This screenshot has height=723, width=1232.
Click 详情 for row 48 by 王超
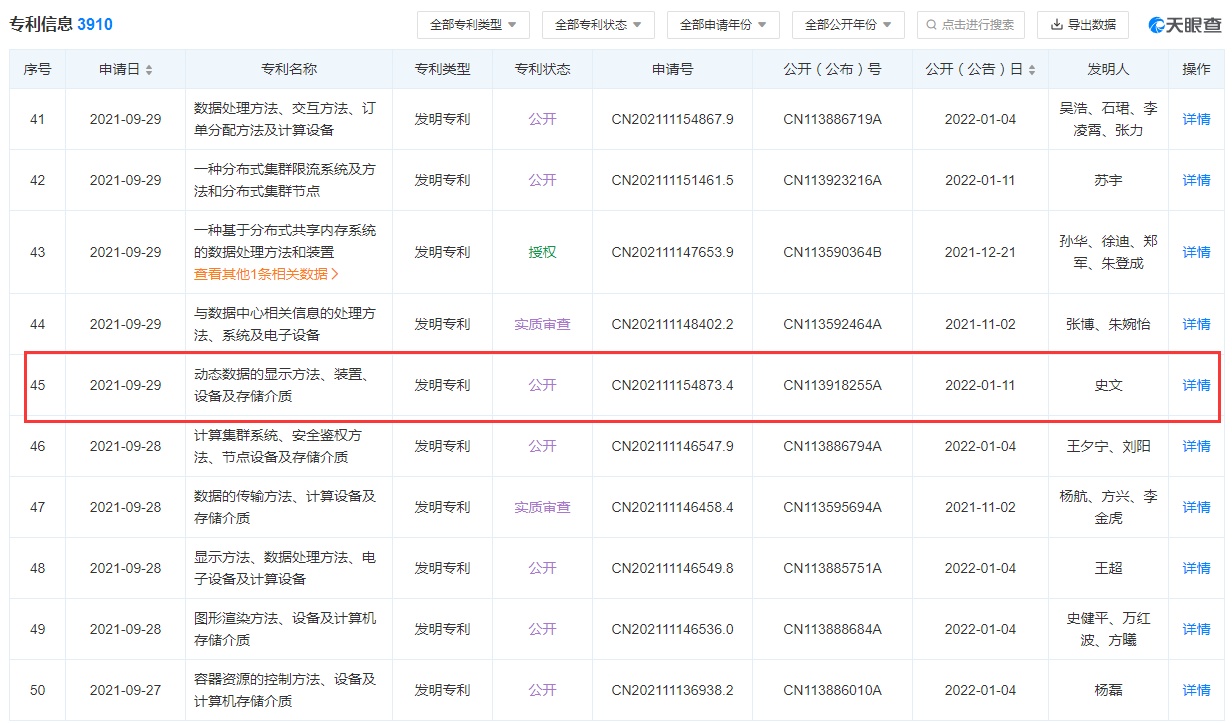1196,568
